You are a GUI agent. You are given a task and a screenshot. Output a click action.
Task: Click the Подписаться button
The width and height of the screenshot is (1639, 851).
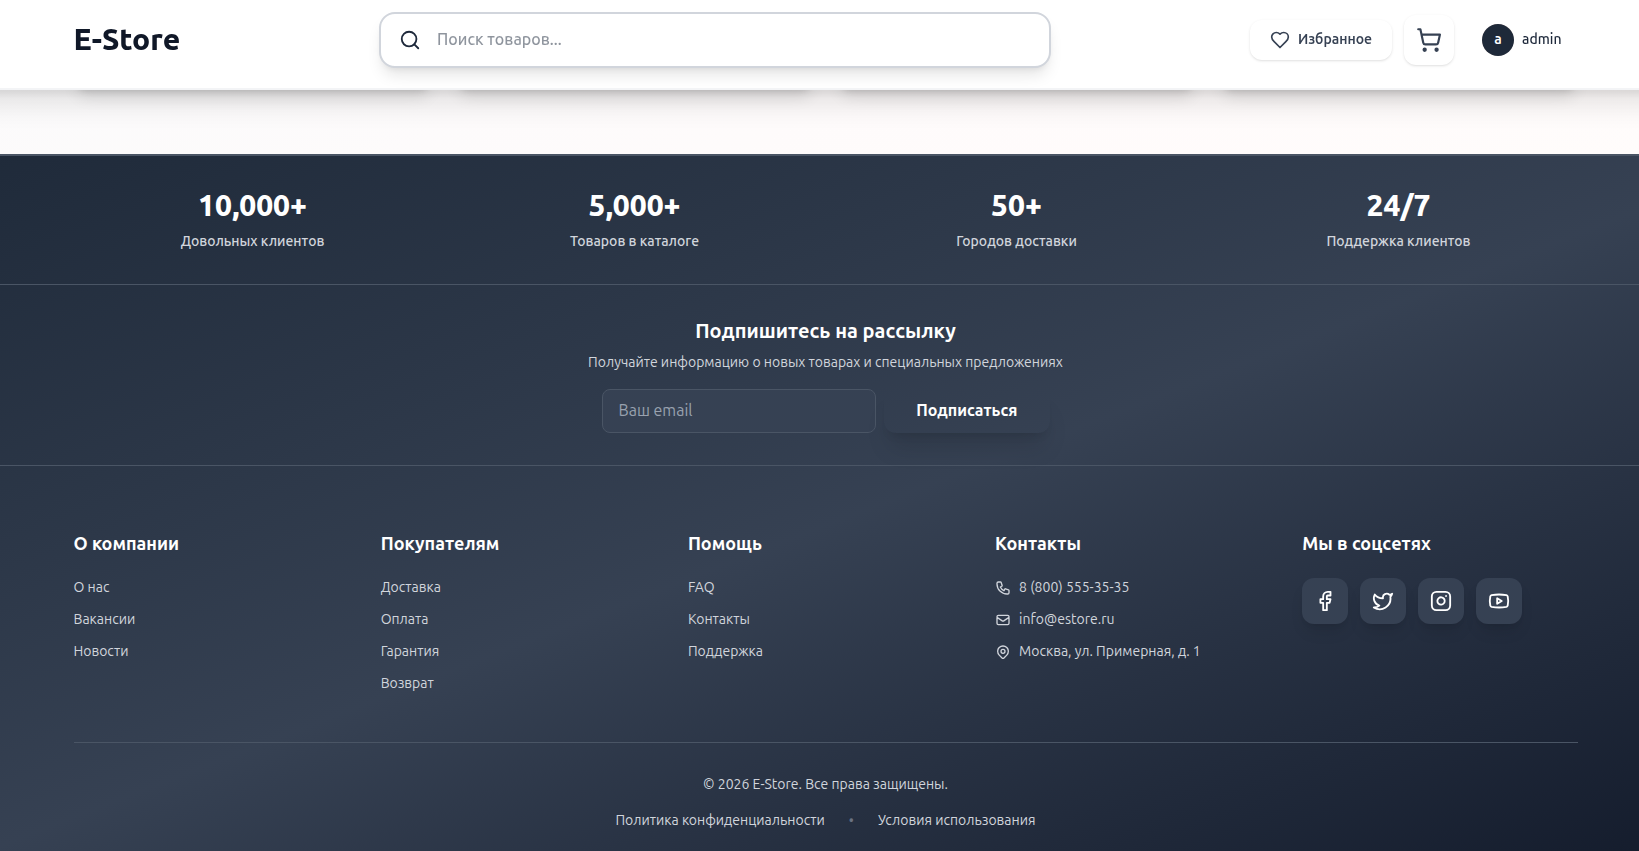coord(967,411)
